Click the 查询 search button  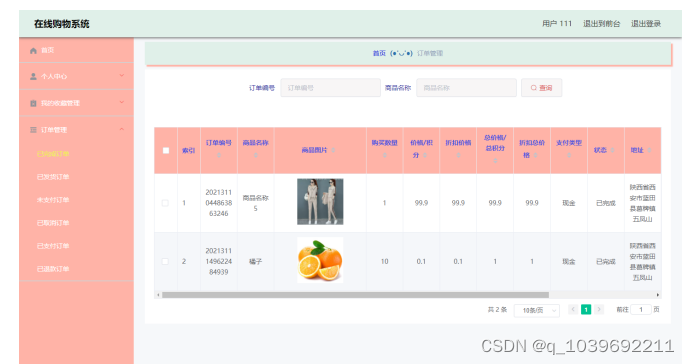(x=541, y=88)
